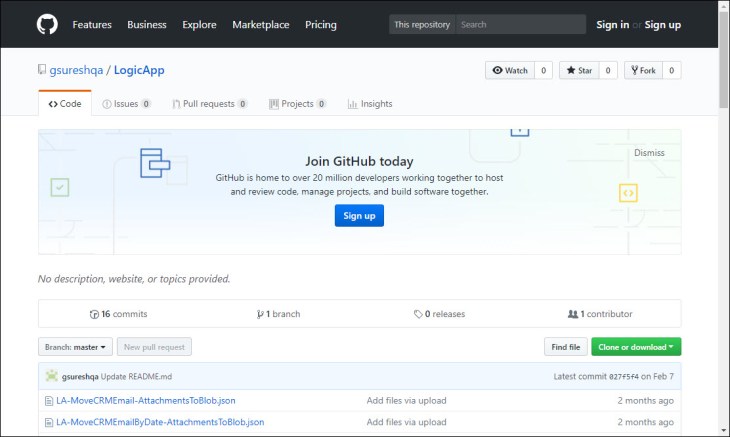View the 16 commits history
The height and width of the screenshot is (437, 730).
(118, 314)
